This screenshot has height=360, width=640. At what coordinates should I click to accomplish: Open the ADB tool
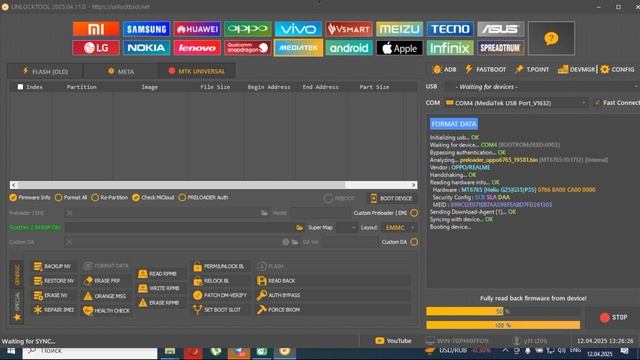444,69
